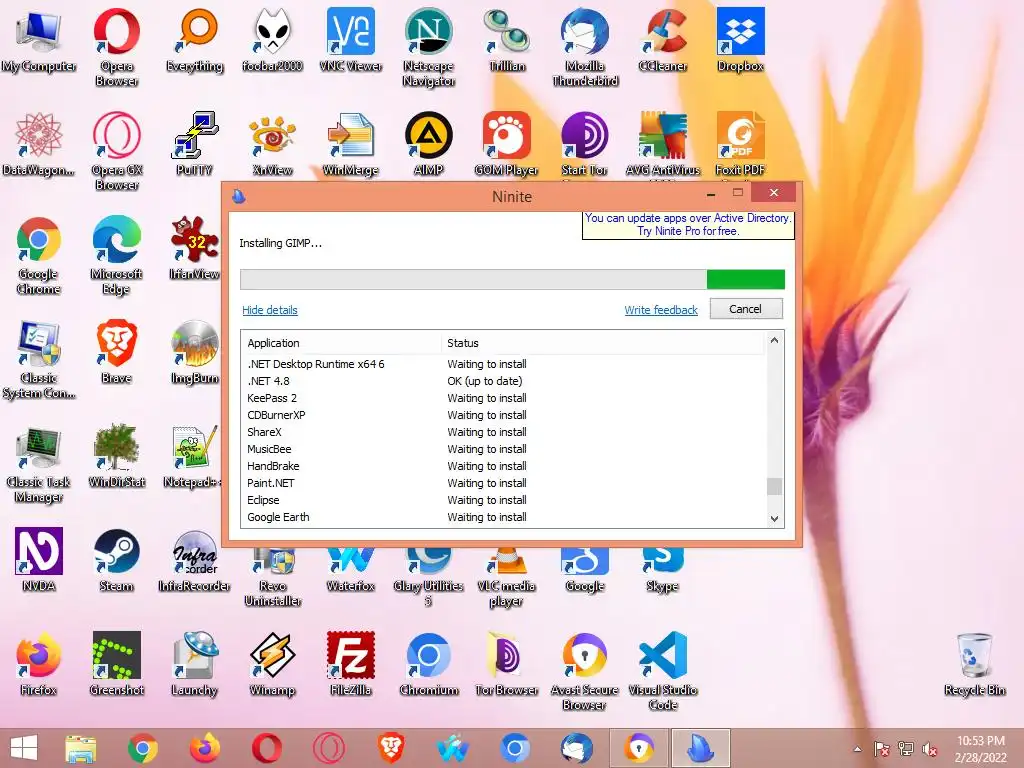Select the .NET 4.8 row
Image resolution: width=1024 pixels, height=768 pixels.
point(504,381)
